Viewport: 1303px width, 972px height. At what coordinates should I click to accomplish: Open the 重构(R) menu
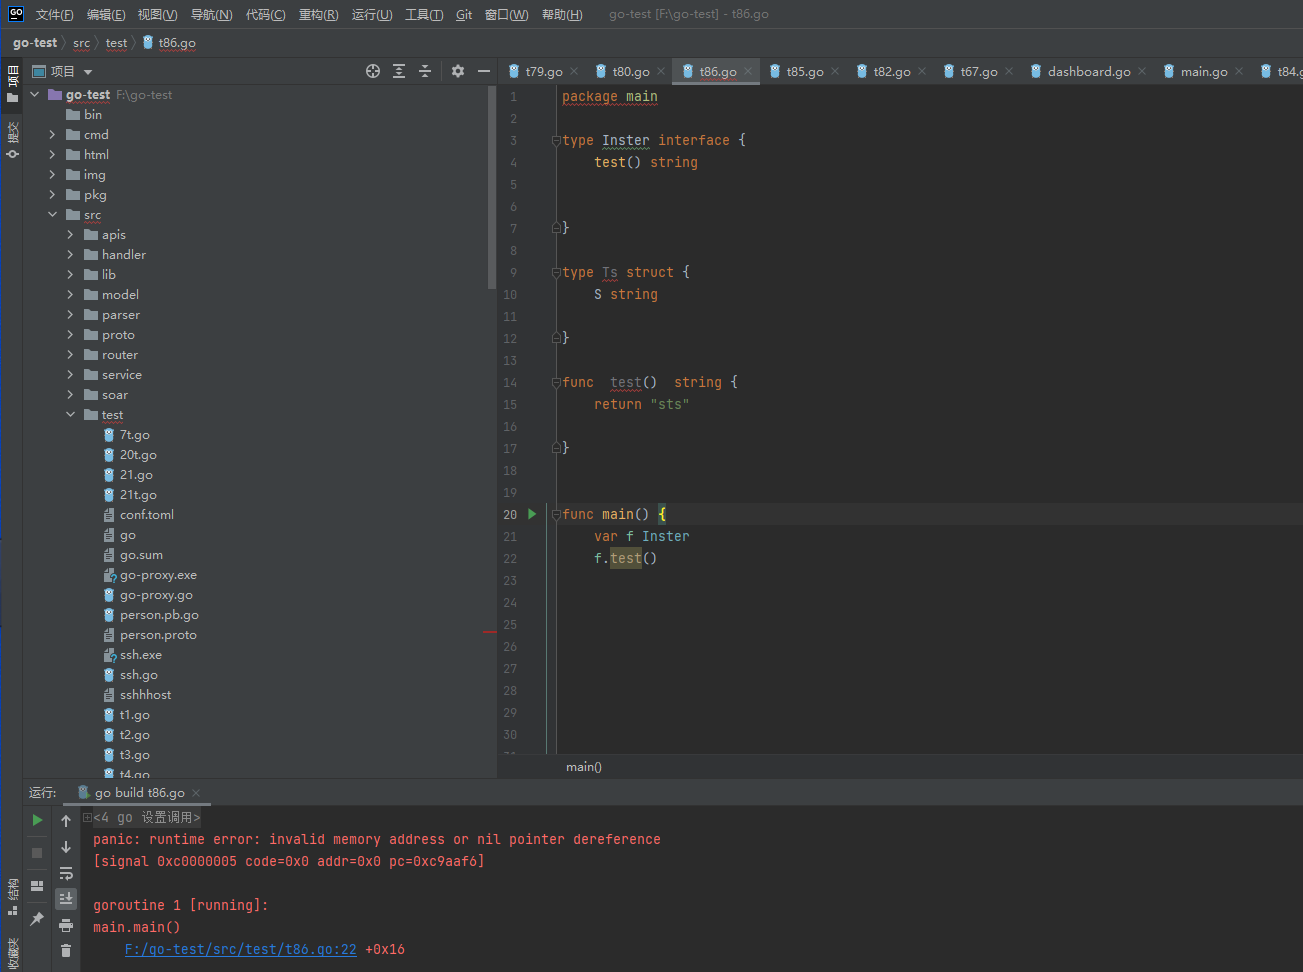(x=318, y=14)
